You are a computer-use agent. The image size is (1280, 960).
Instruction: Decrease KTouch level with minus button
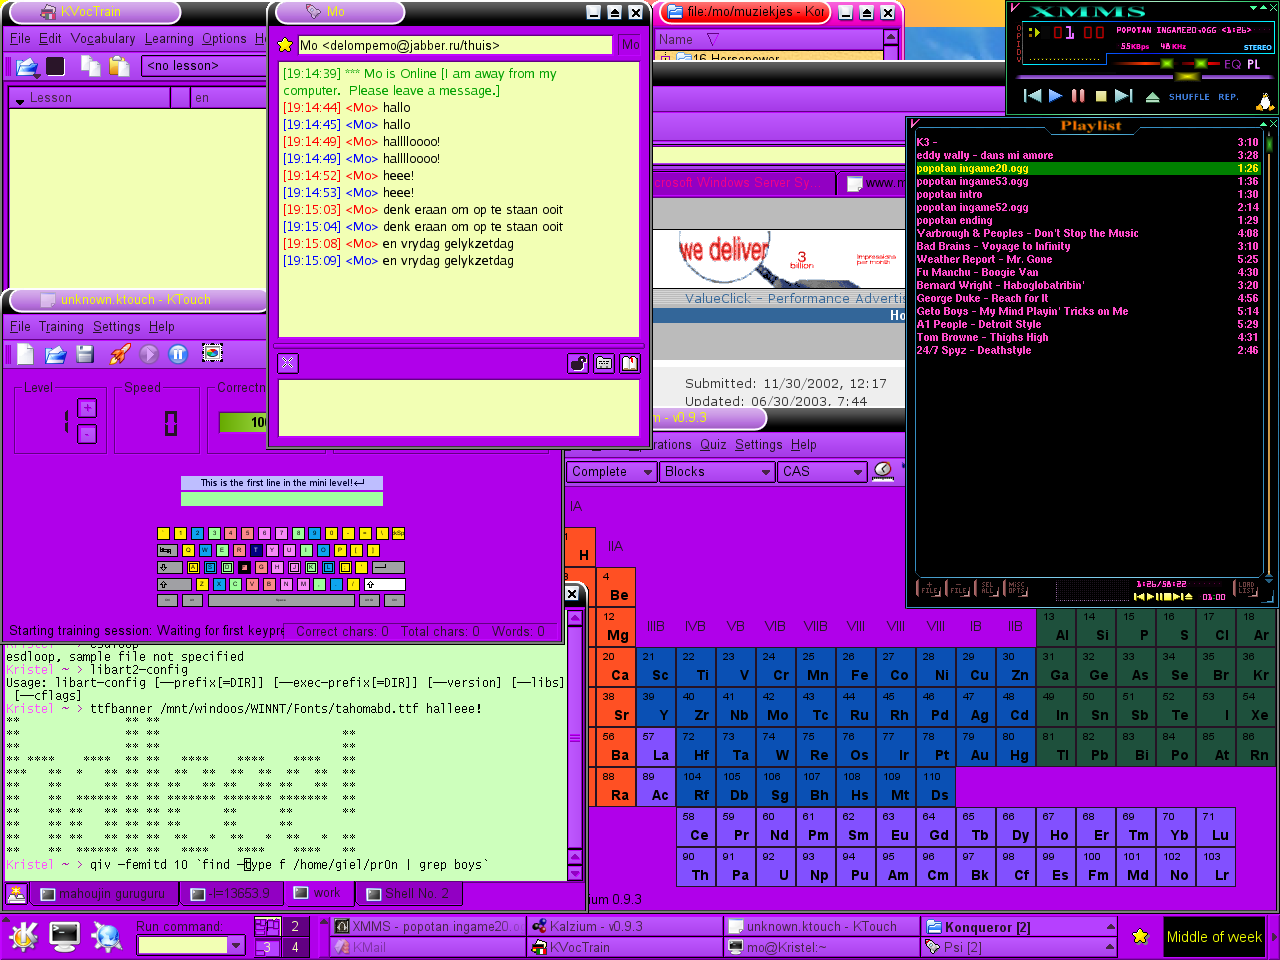tap(87, 434)
